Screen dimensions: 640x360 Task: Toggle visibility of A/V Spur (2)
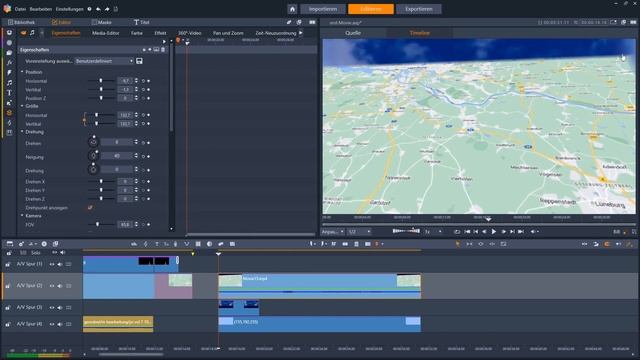point(52,286)
